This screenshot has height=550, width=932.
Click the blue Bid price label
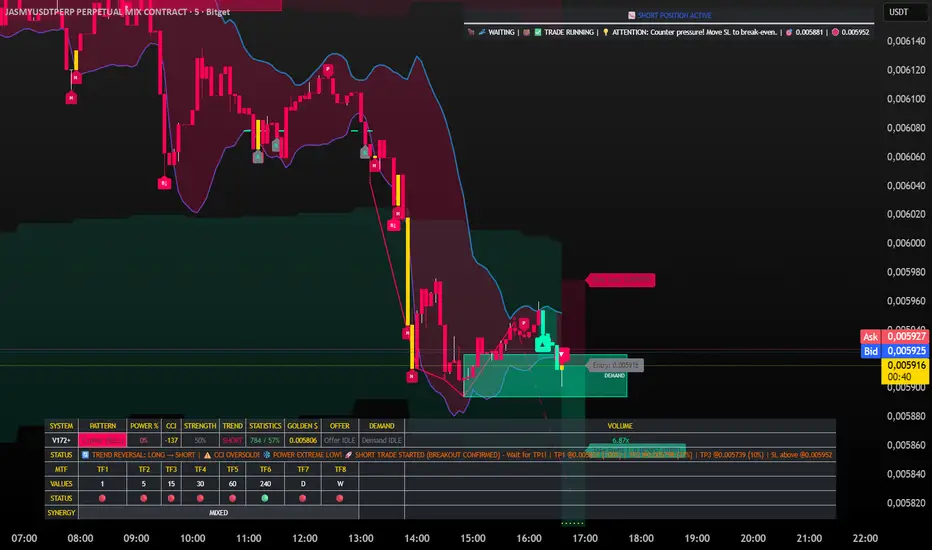pyautogui.click(x=895, y=351)
